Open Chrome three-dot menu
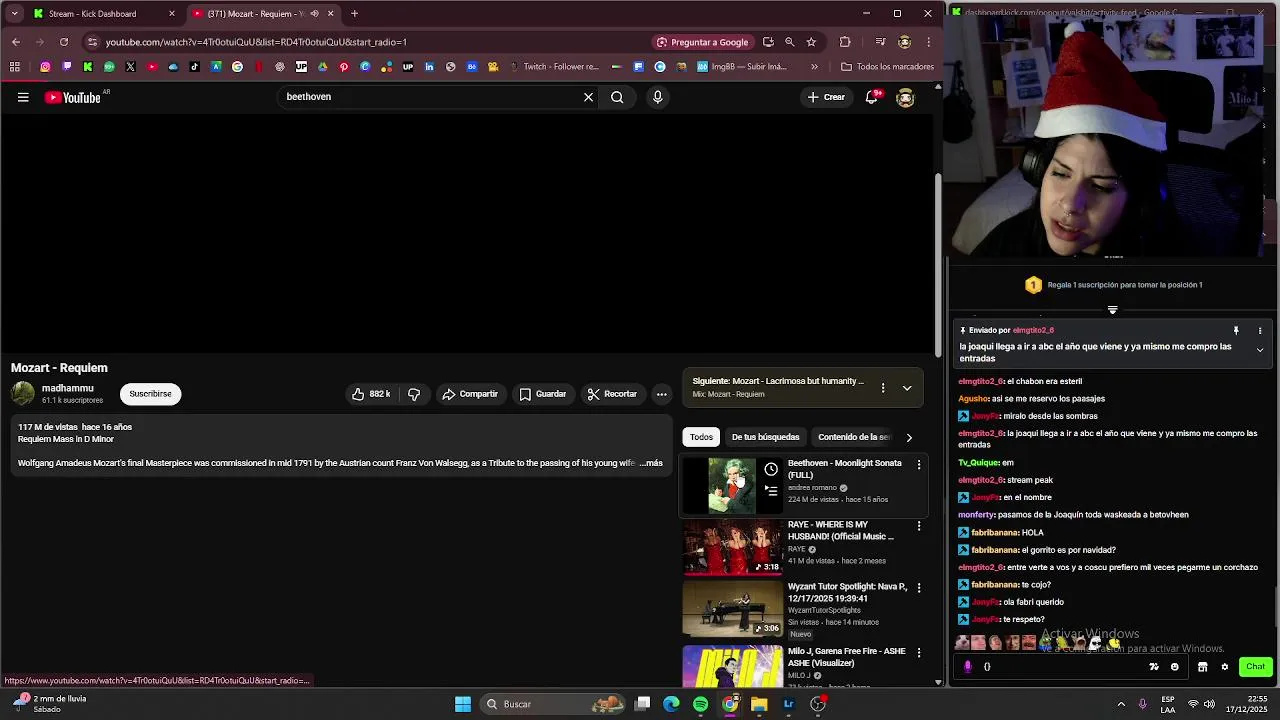This screenshot has height=720, width=1280. pyautogui.click(x=929, y=42)
